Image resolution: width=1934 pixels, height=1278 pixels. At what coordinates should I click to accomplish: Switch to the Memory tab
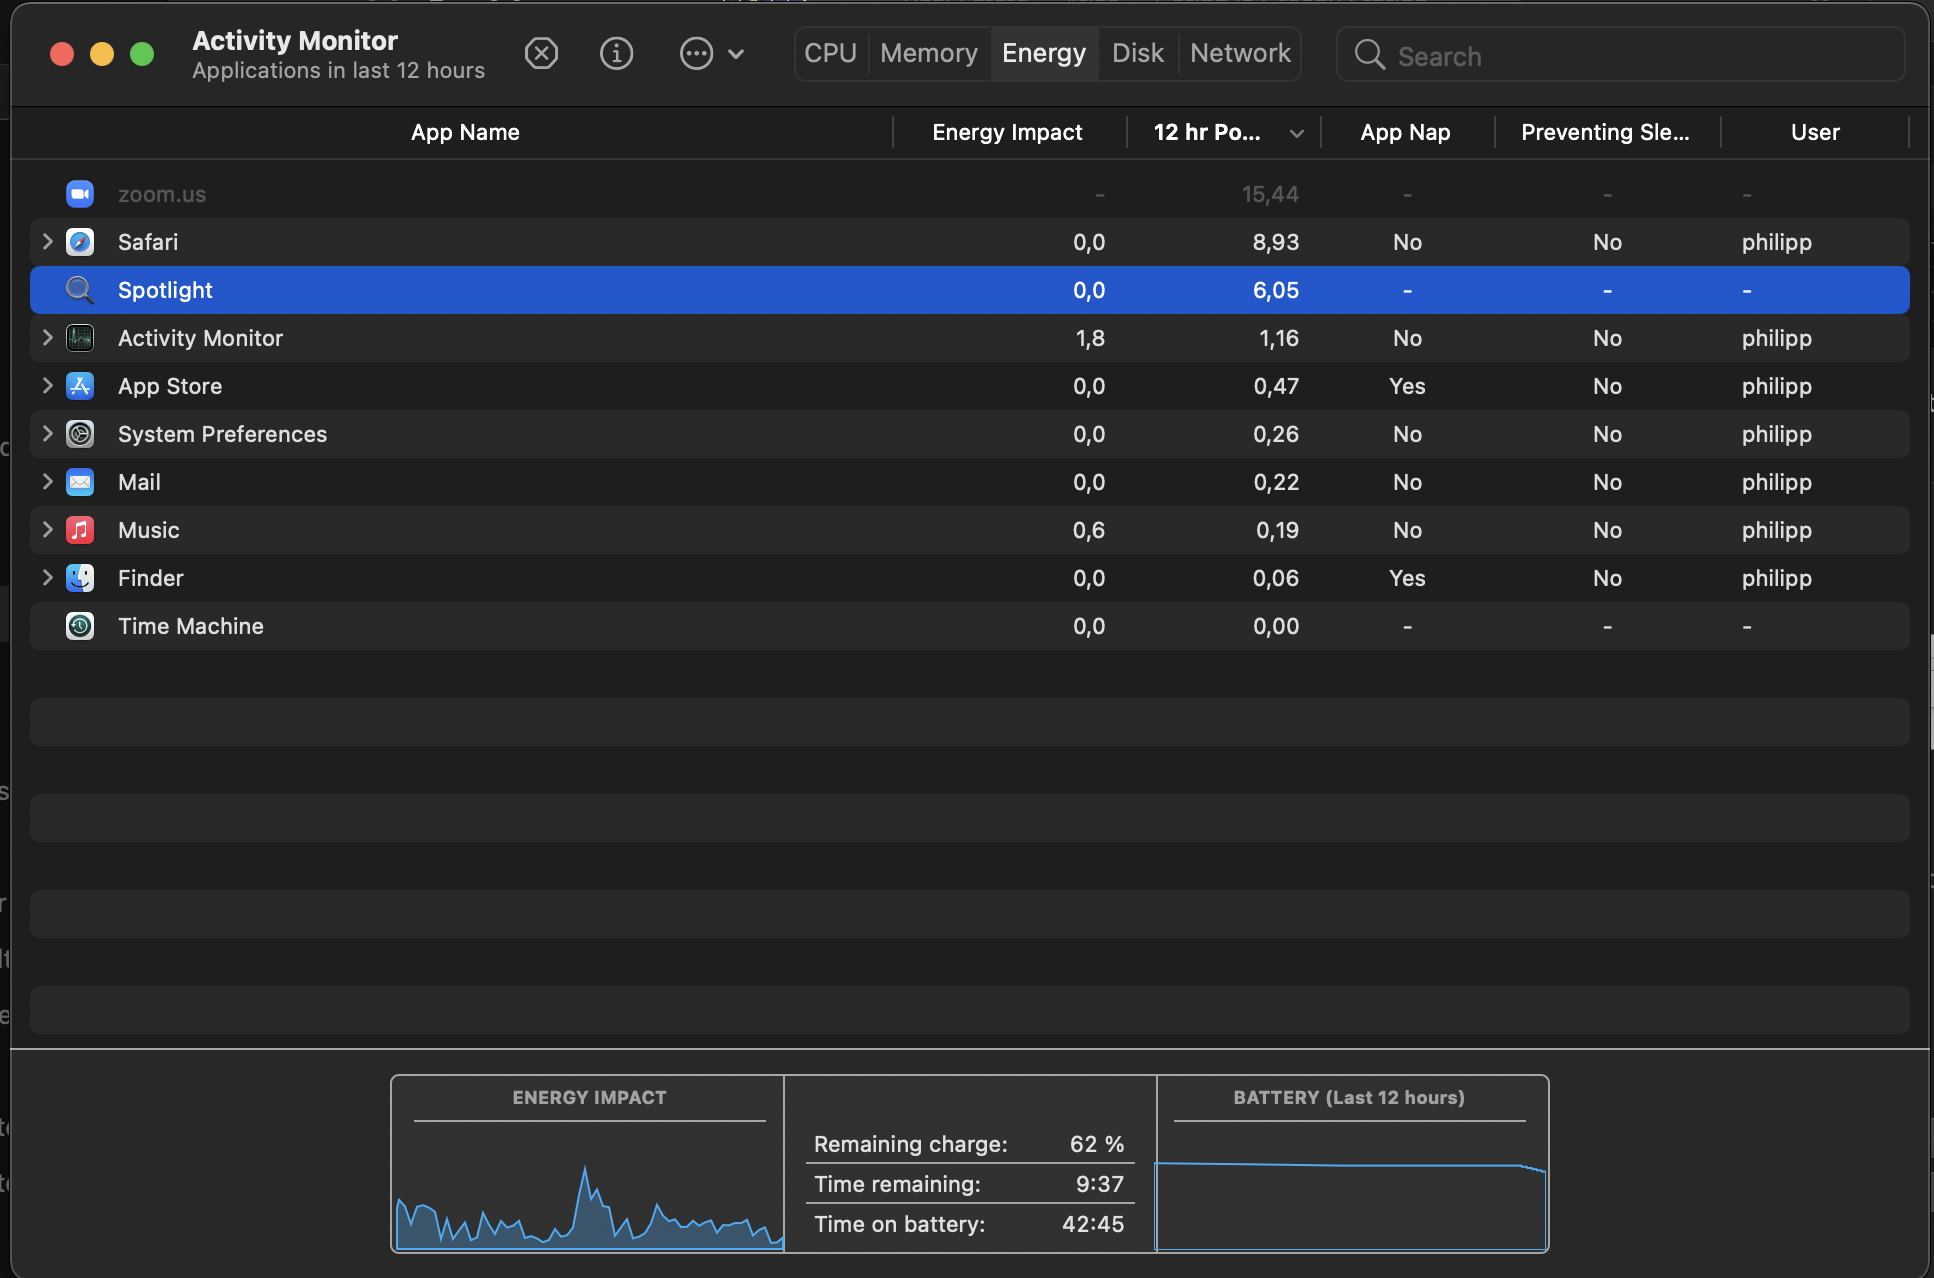pos(928,53)
